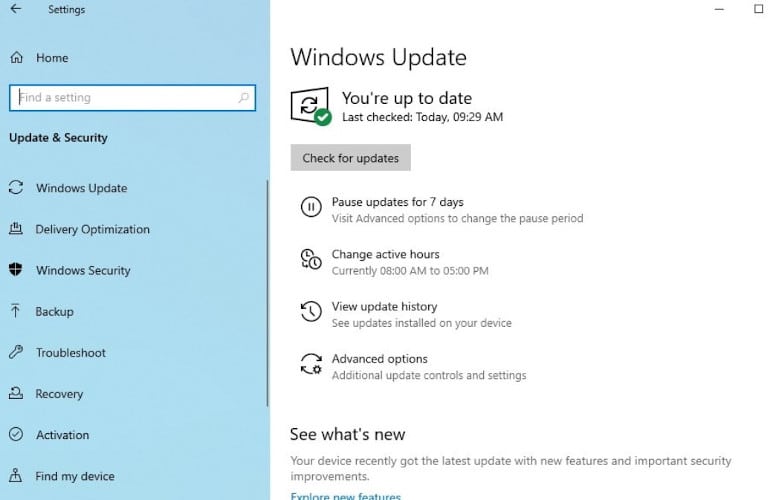Click the Troubleshoot wrench icon
Screen dimensions: 770x500
coord(16,352)
